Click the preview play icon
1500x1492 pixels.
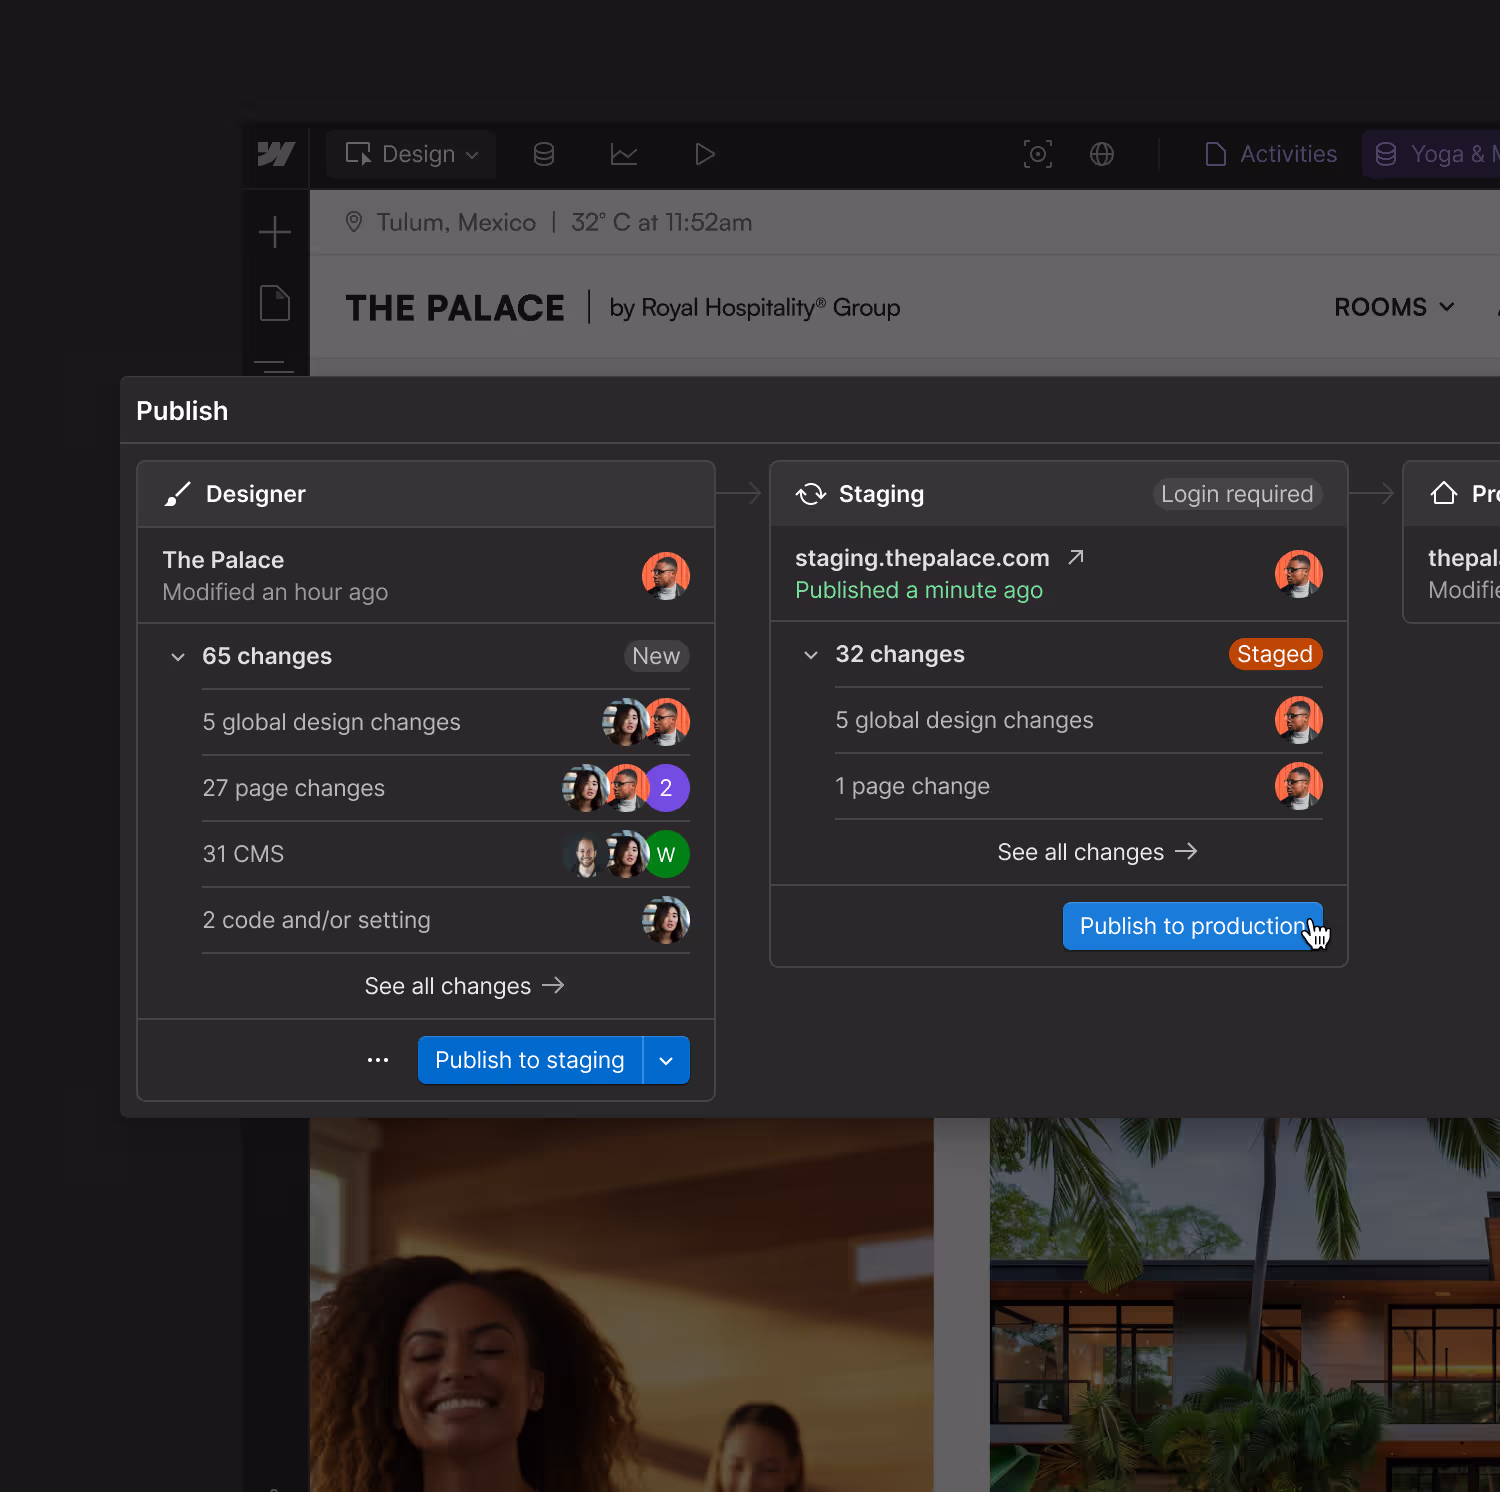click(x=705, y=154)
